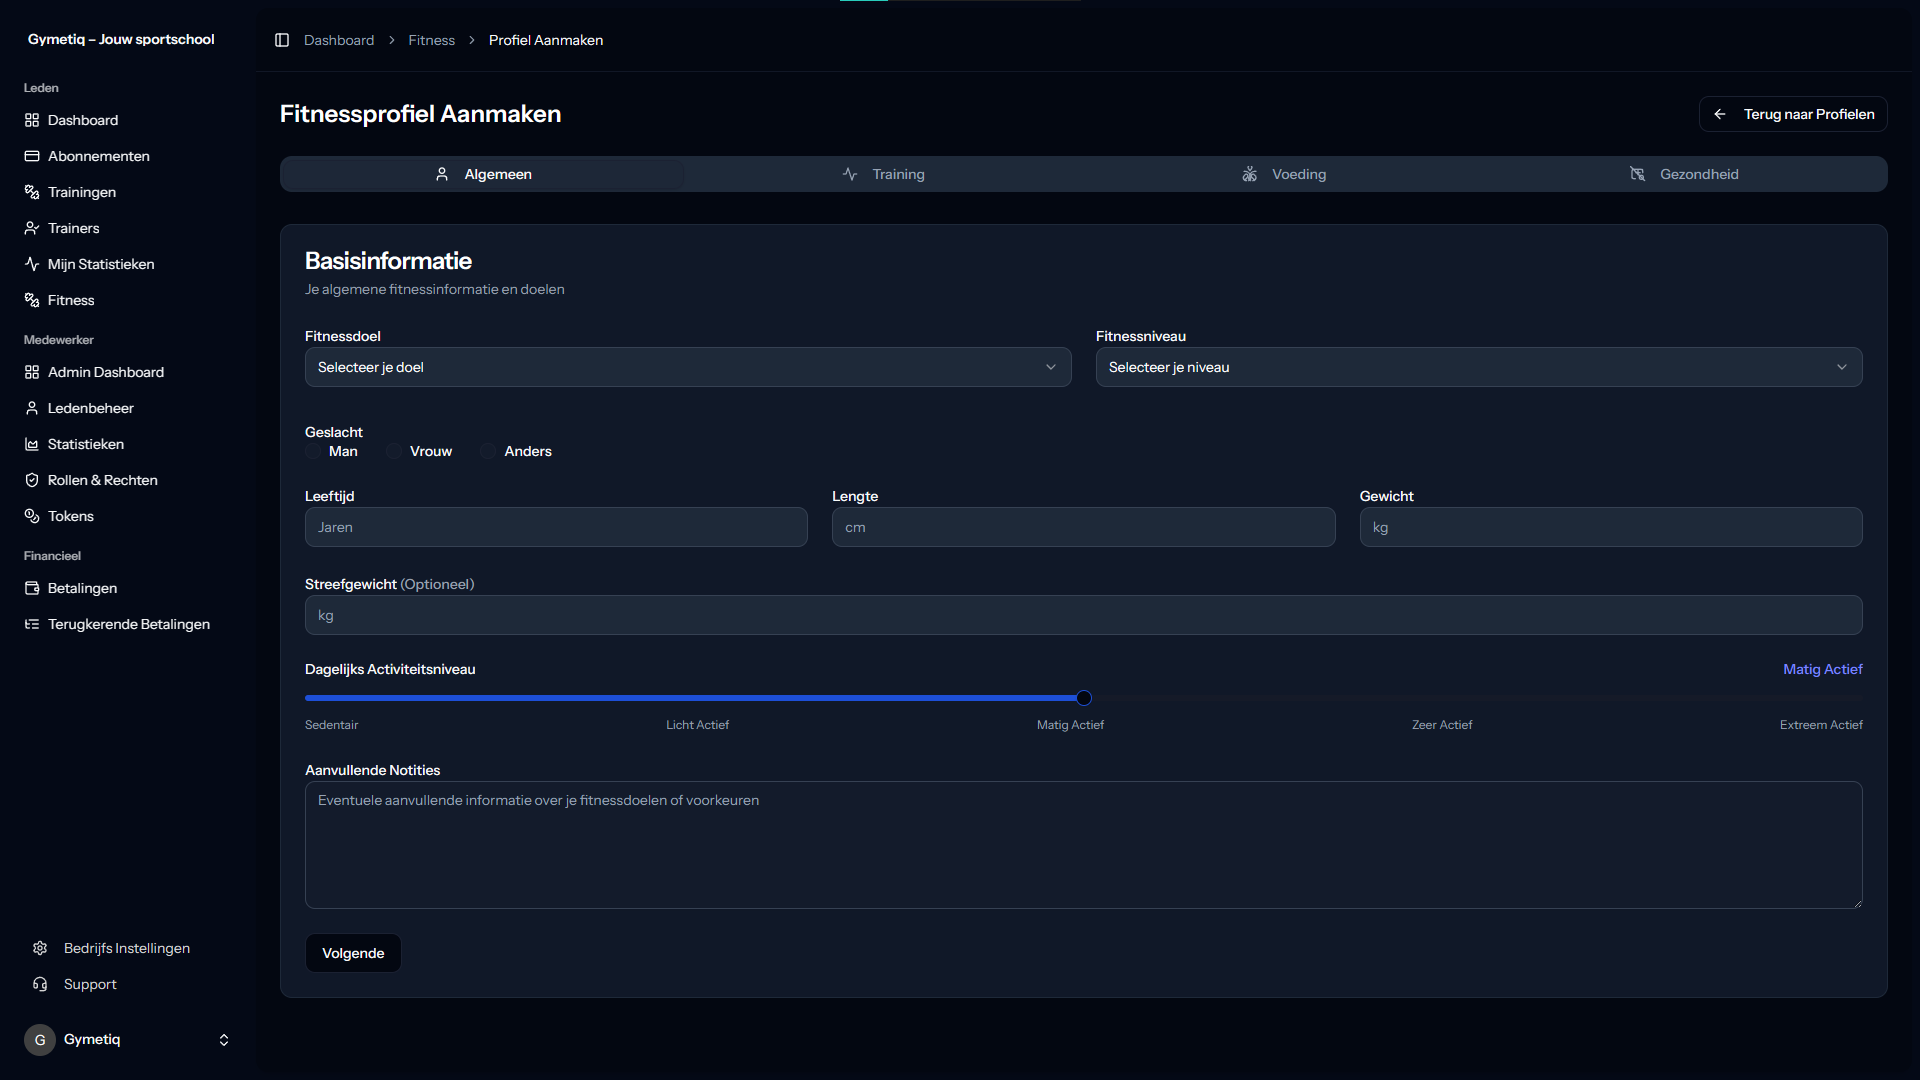
Task: Click the 'Sedentair' slider label
Action: pos(331,725)
